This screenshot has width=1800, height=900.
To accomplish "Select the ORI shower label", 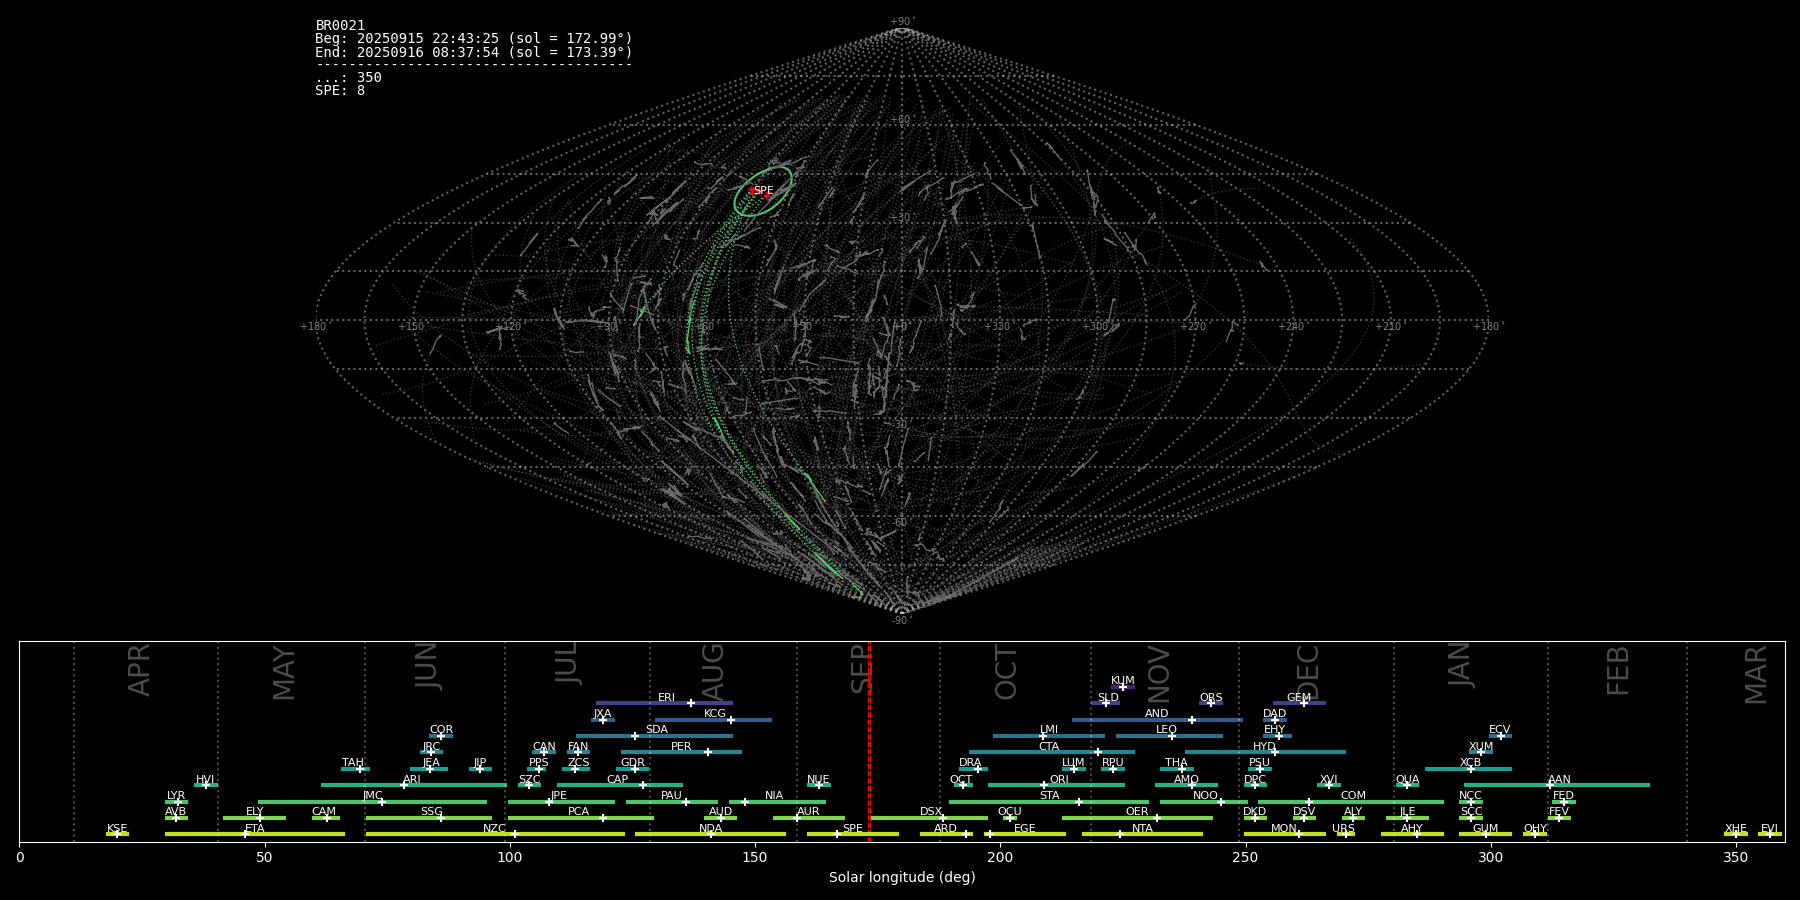I will 1059,779.
